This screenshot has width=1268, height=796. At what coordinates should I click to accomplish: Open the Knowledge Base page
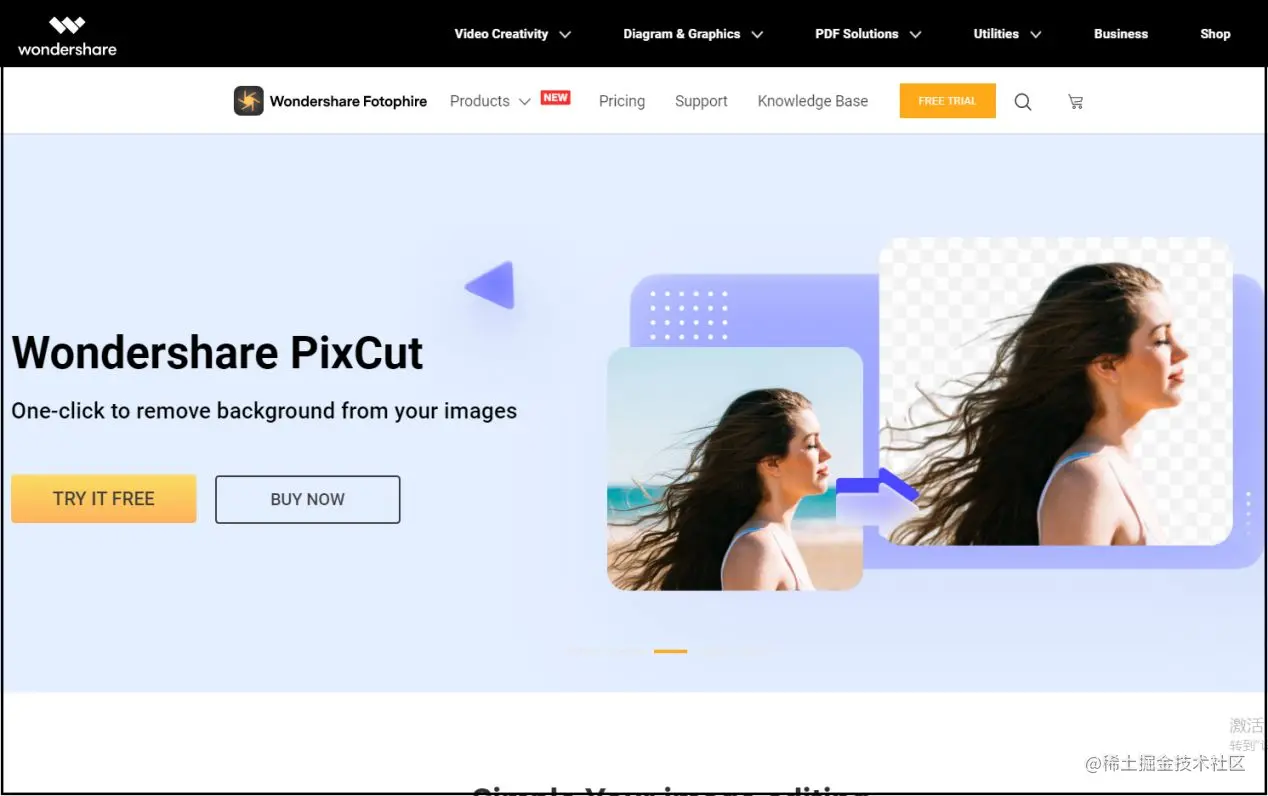point(812,101)
